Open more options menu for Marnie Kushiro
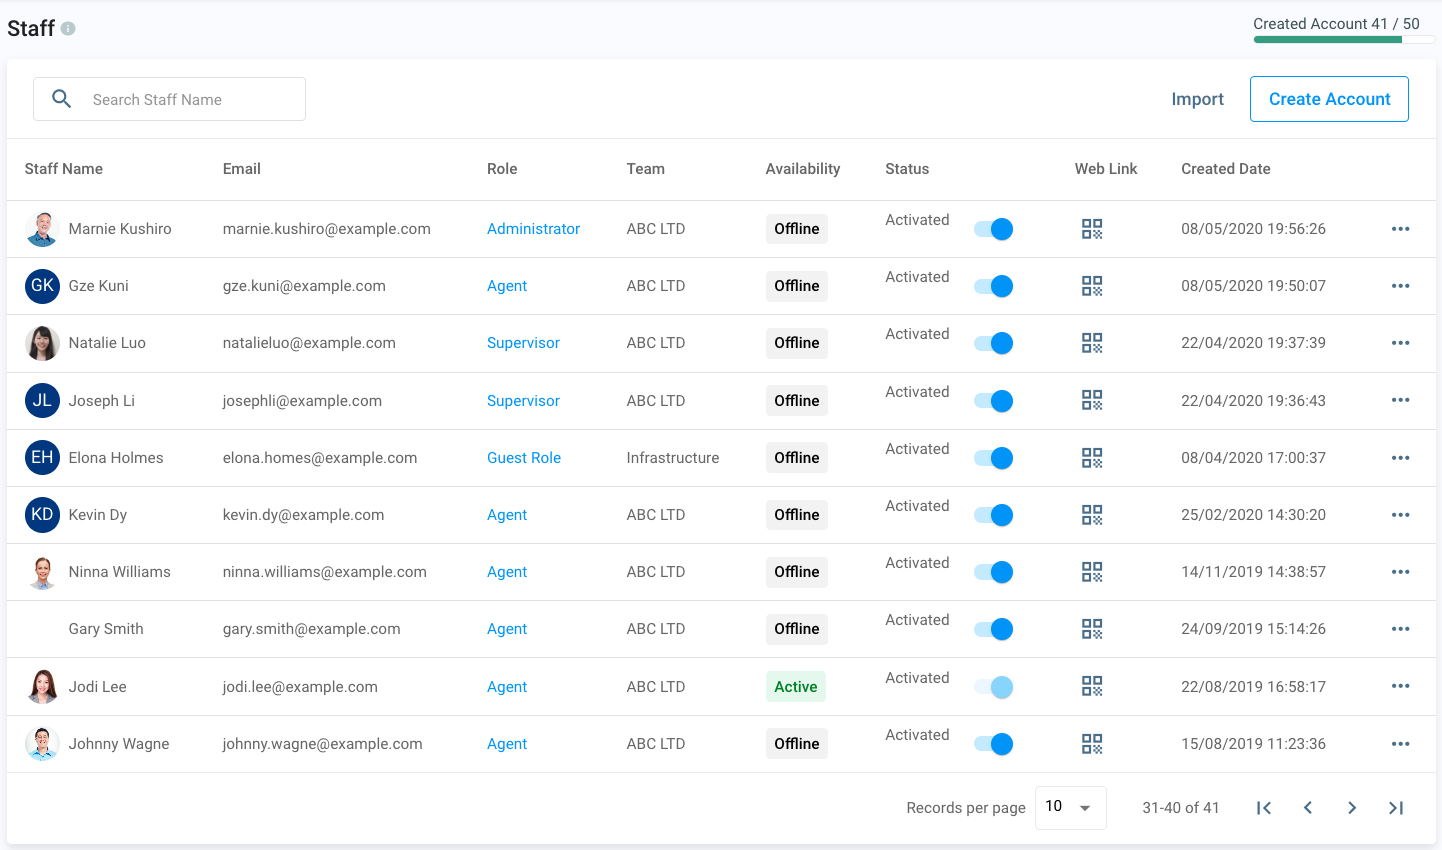This screenshot has height=850, width=1442. [1400, 229]
